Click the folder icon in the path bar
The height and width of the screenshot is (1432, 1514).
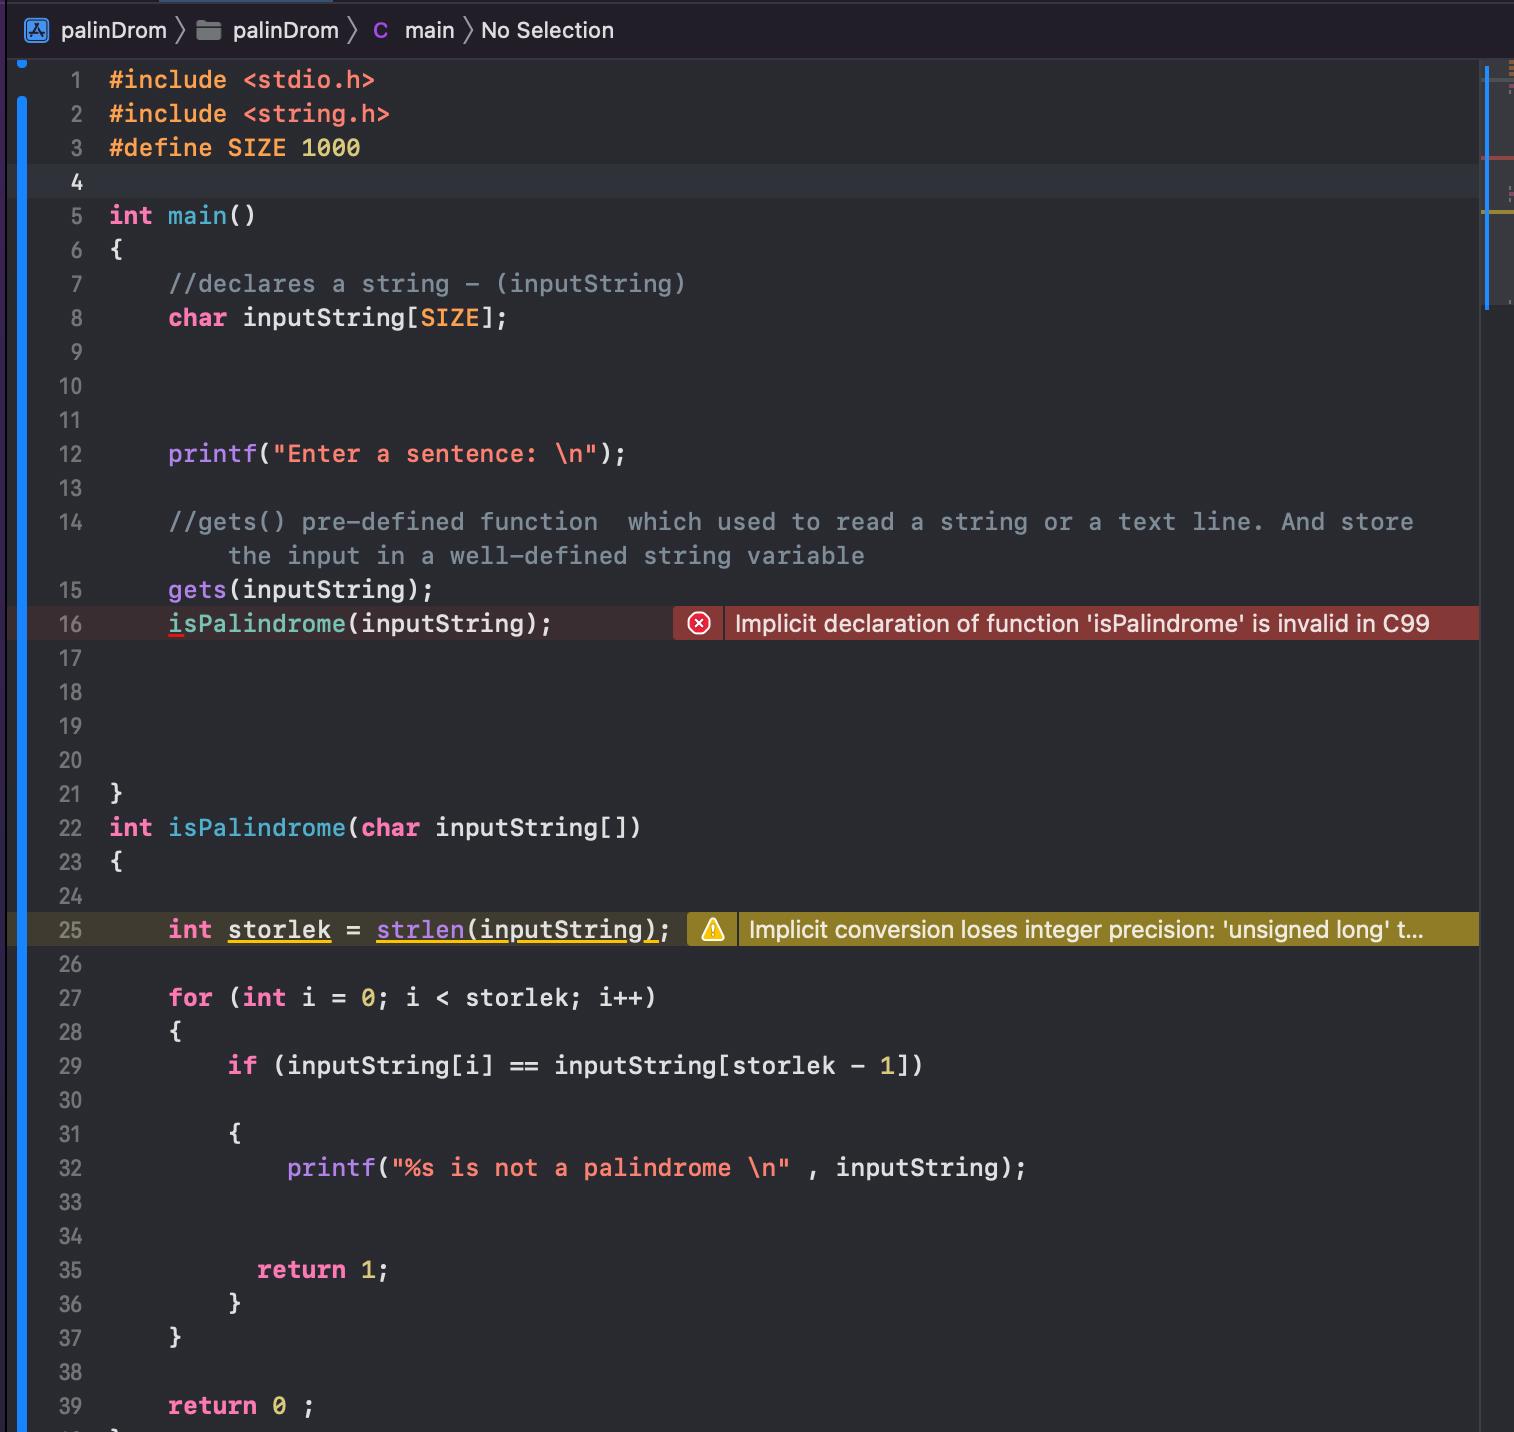(208, 30)
